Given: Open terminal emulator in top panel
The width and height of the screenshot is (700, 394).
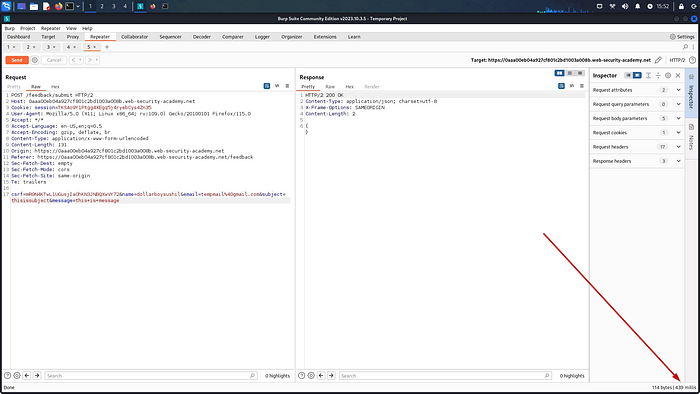Looking at the screenshot, I should click(70, 6).
